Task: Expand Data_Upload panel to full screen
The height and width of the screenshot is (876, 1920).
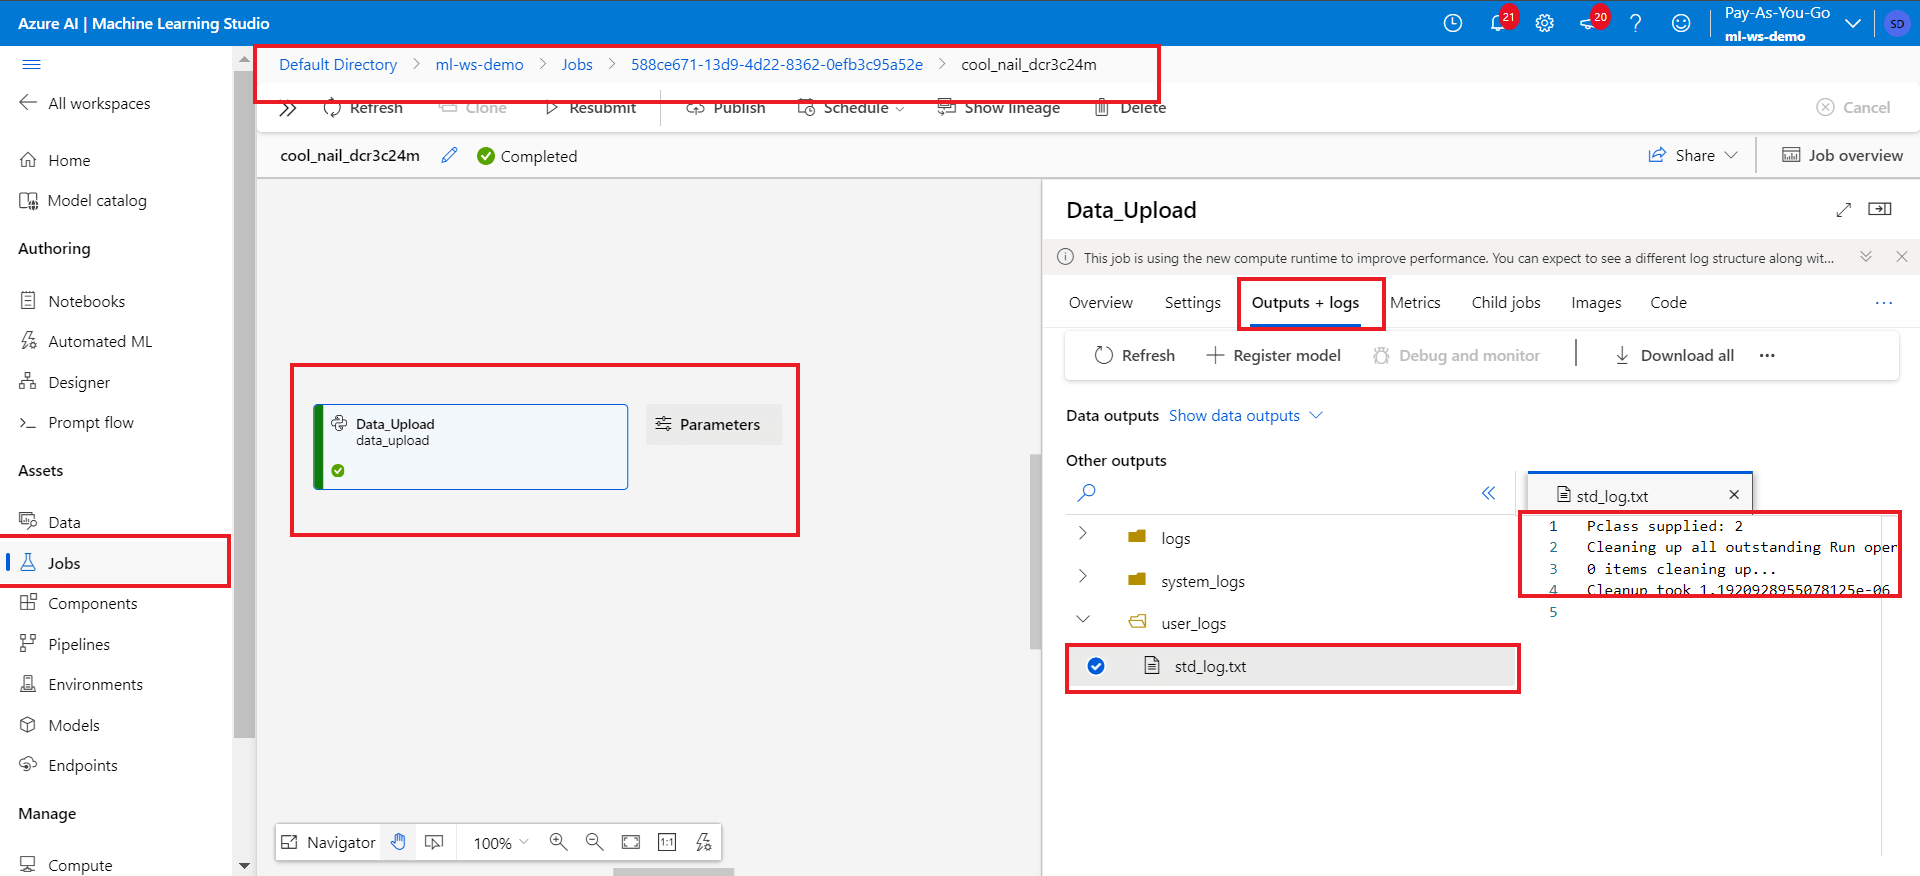Action: 1843,210
